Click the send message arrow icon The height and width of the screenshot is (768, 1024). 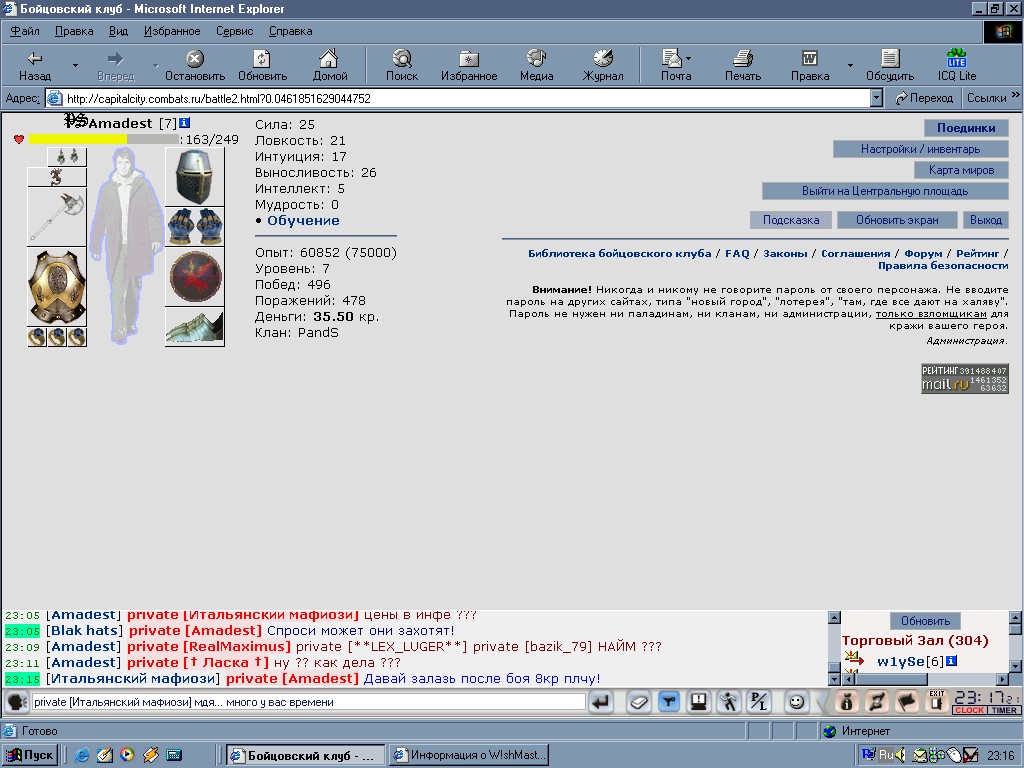(601, 702)
